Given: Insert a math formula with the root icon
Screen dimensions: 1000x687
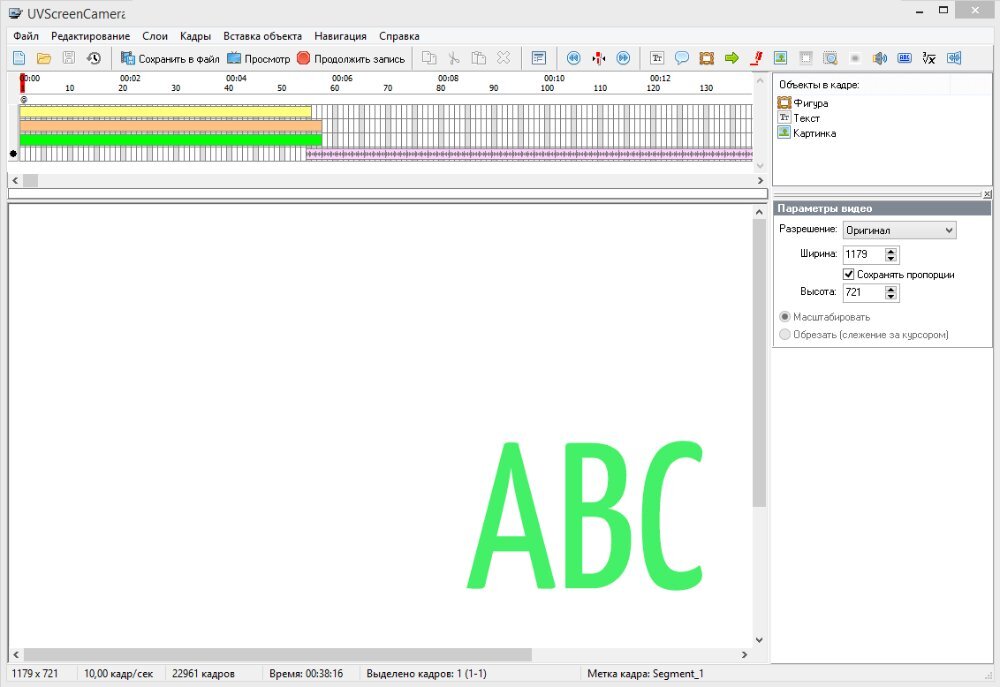Looking at the screenshot, I should pos(929,58).
